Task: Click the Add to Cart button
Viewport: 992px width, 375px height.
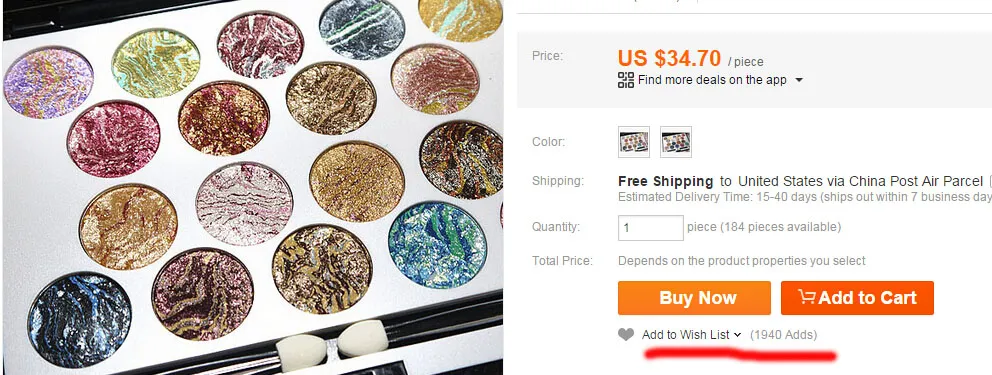Action: click(857, 298)
